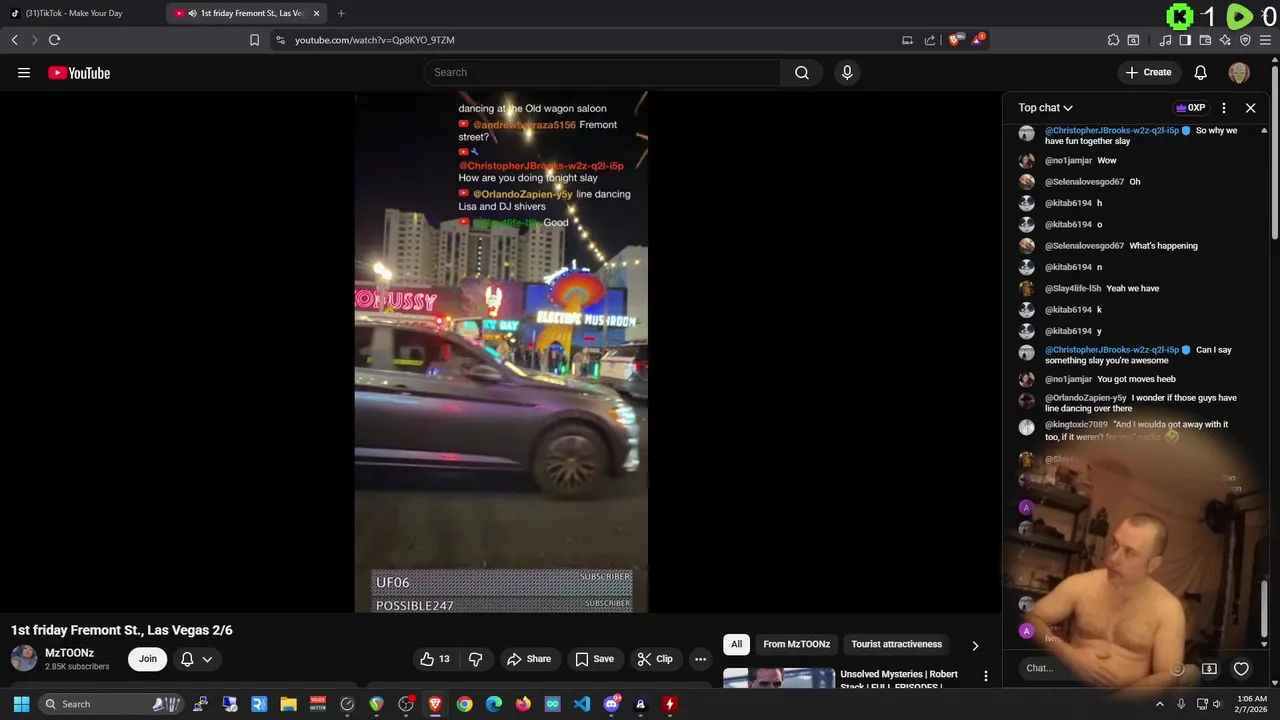Open Brave Wallet icon
This screenshot has width=1280, height=720.
[x=1205, y=40]
